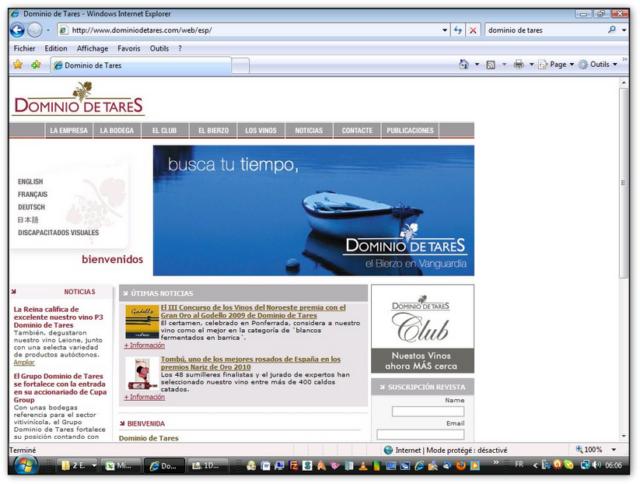Click the Email subscription input field
Screen dimensions: 640x484
[x=420, y=434]
